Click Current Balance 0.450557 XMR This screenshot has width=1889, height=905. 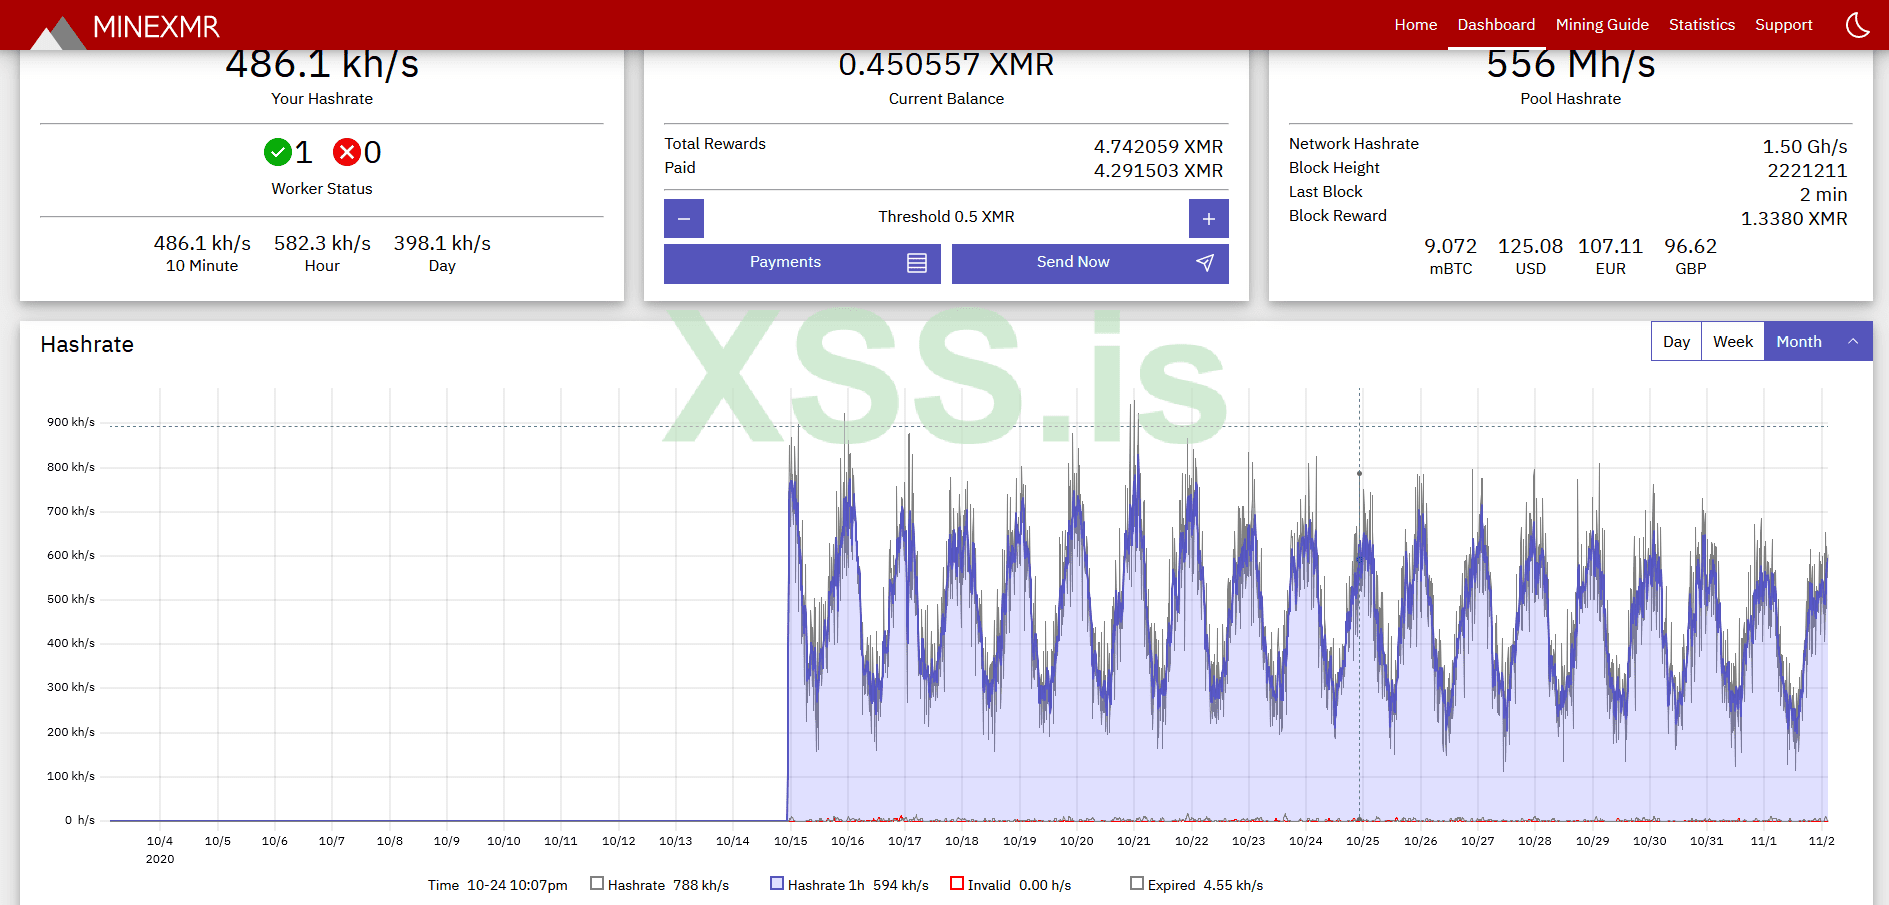click(946, 65)
